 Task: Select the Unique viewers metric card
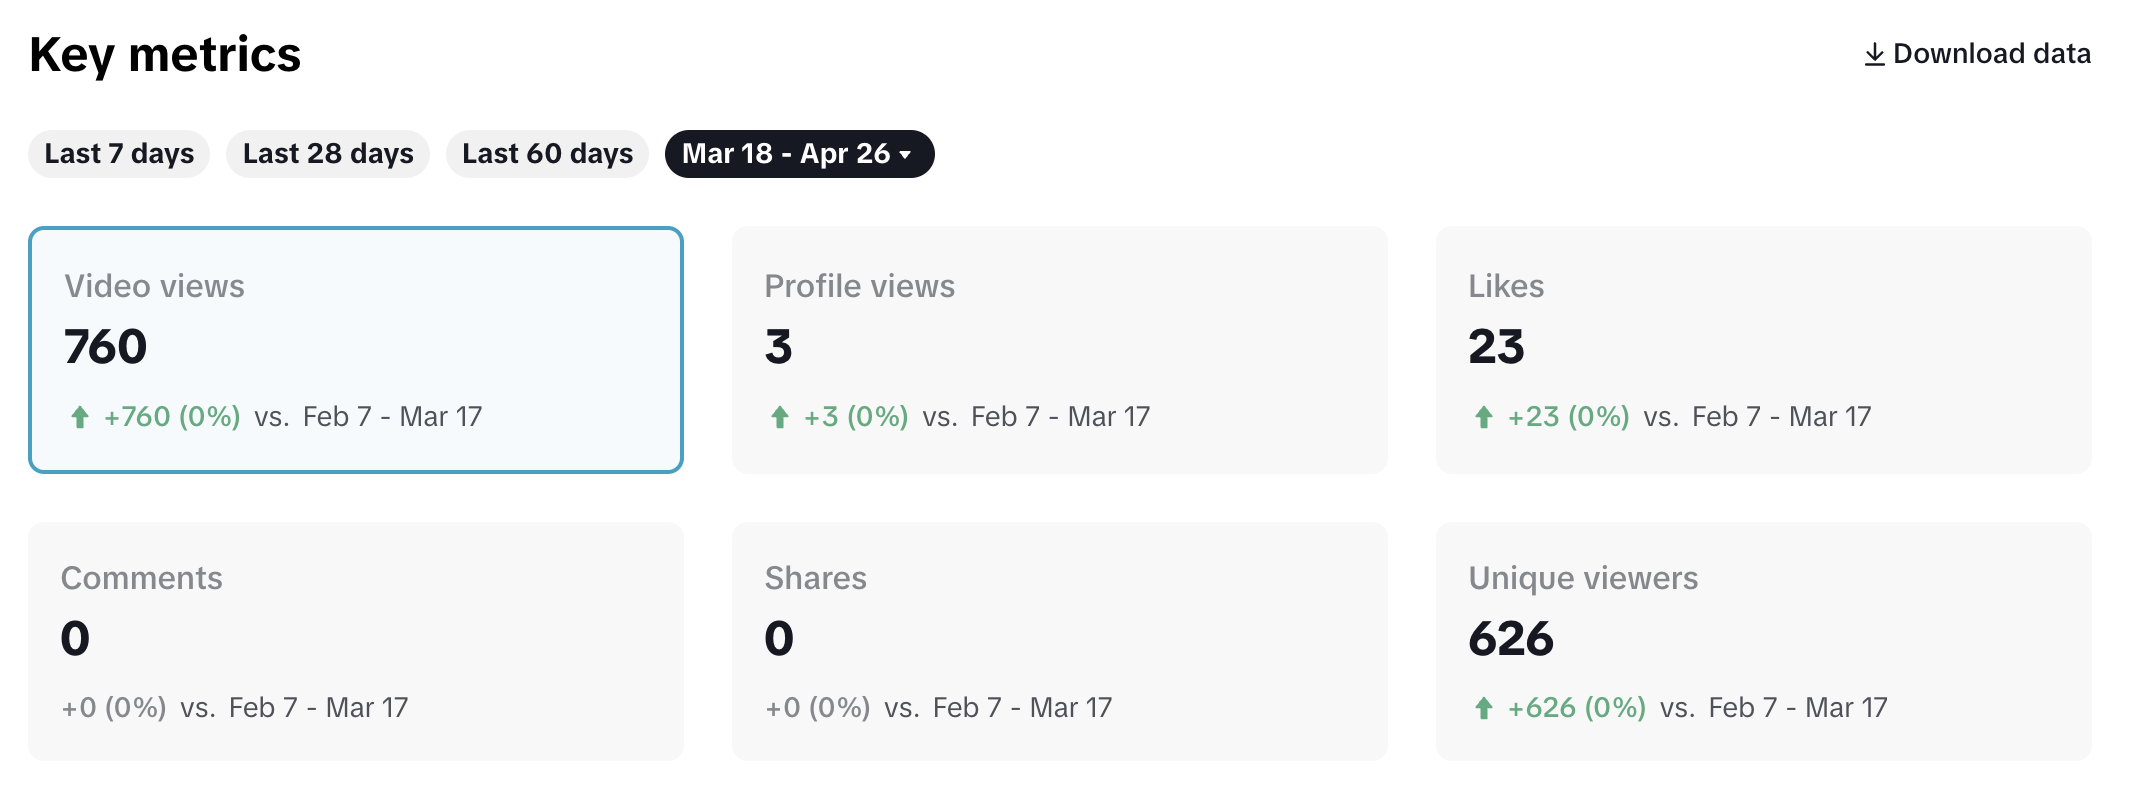pyautogui.click(x=1763, y=641)
